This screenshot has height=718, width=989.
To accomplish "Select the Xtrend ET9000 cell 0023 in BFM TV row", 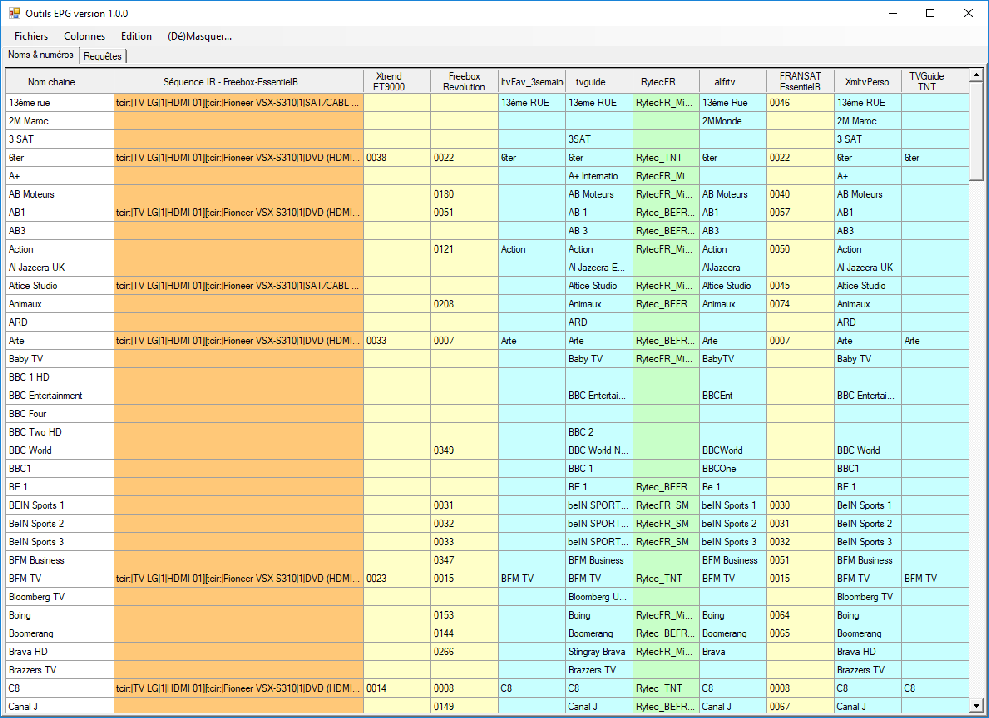I will pyautogui.click(x=397, y=579).
